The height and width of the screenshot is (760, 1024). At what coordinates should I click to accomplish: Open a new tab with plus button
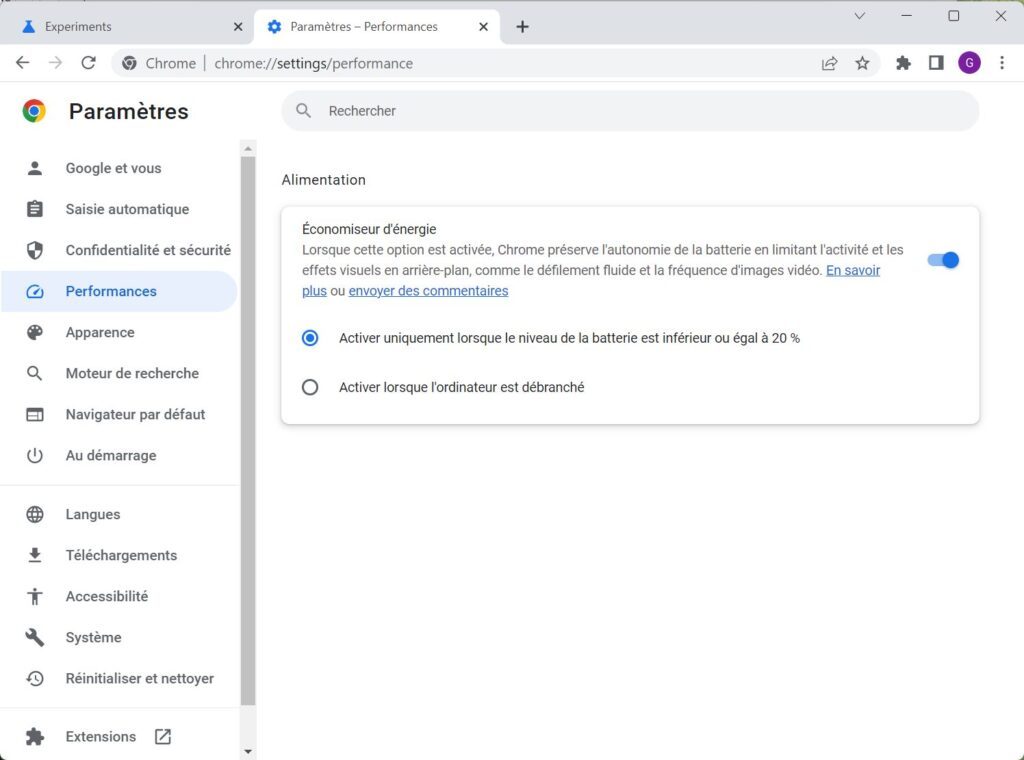click(x=522, y=27)
